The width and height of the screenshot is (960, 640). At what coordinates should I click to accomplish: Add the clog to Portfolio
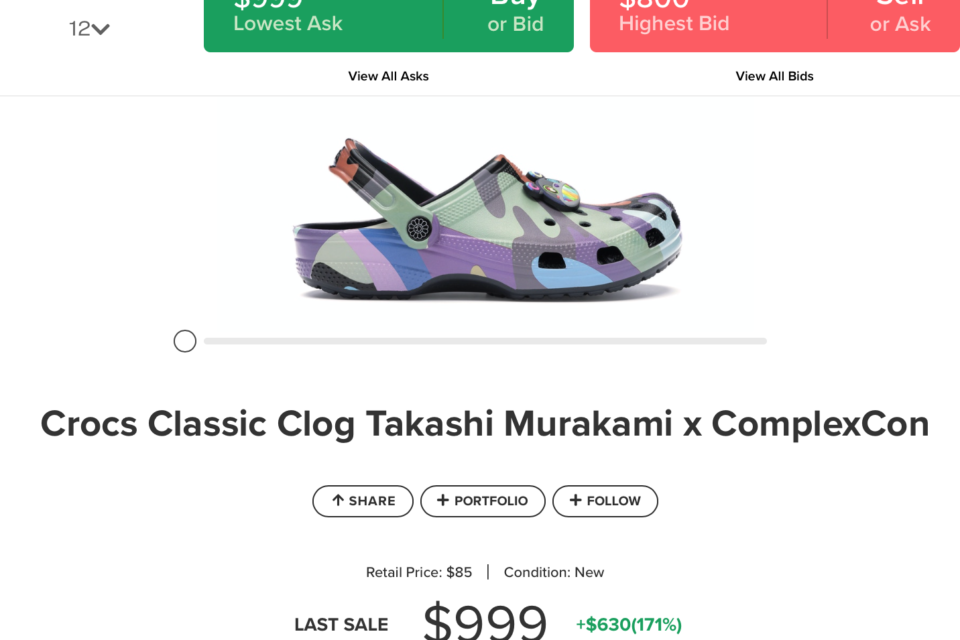(483, 501)
